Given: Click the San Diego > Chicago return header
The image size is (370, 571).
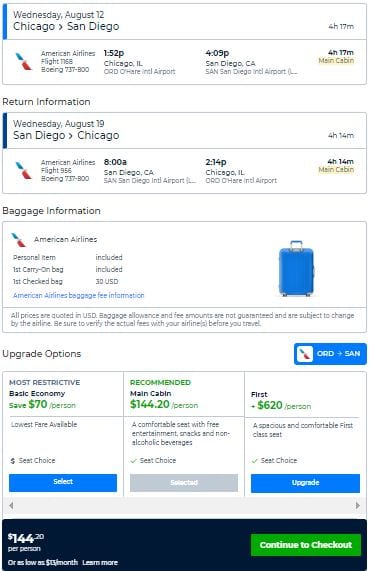Looking at the screenshot, I should [x=66, y=135].
